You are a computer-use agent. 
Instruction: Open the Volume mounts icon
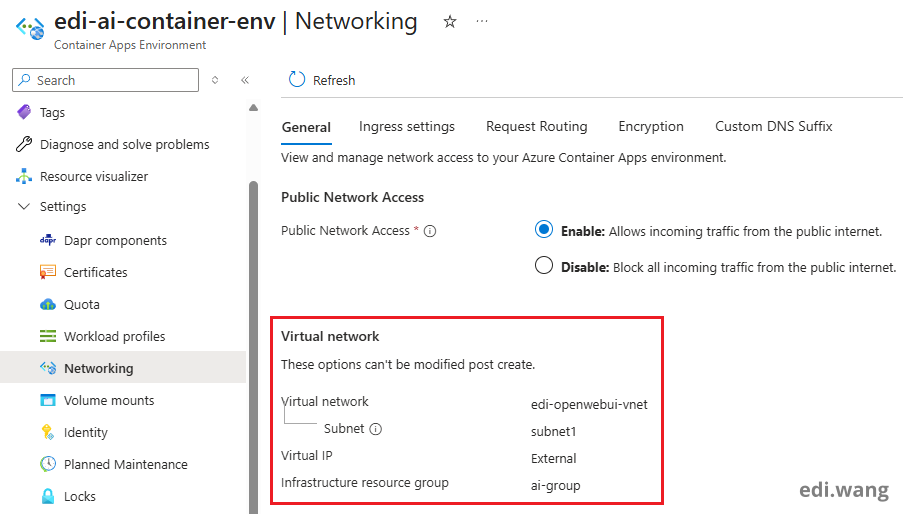point(48,401)
